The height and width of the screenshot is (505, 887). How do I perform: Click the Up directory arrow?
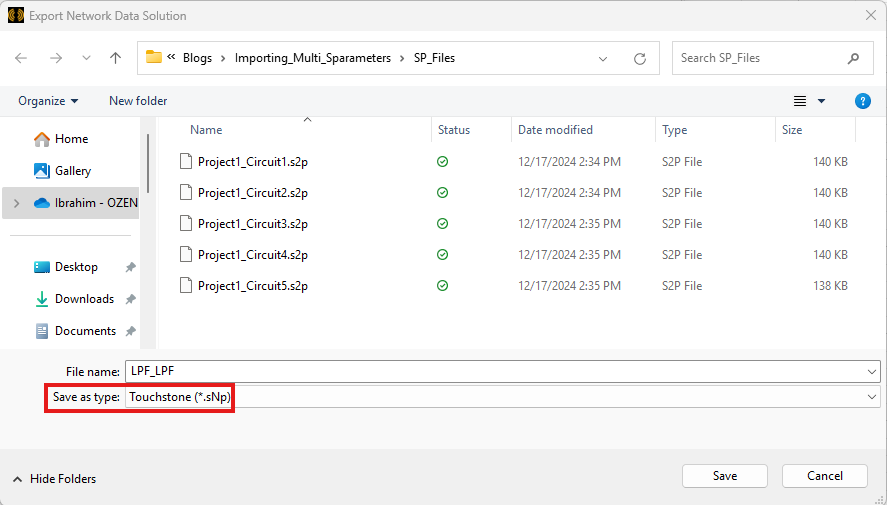tap(116, 58)
